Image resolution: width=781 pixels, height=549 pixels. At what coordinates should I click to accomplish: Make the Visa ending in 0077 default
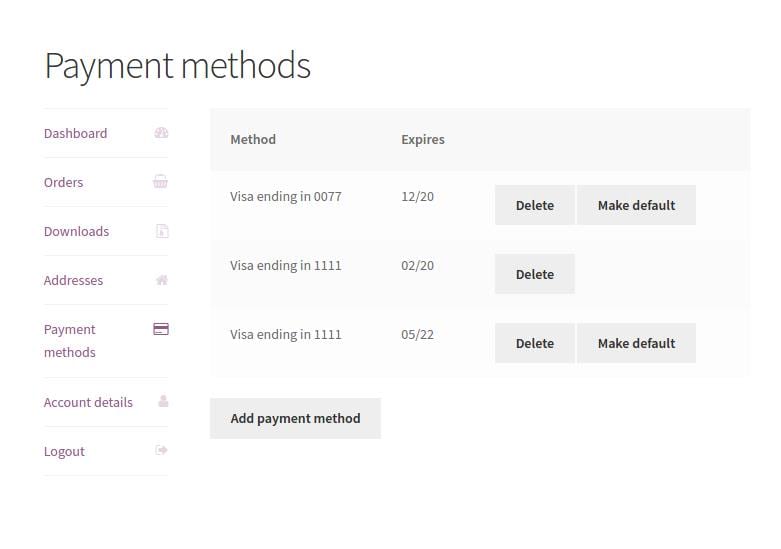[x=636, y=205]
